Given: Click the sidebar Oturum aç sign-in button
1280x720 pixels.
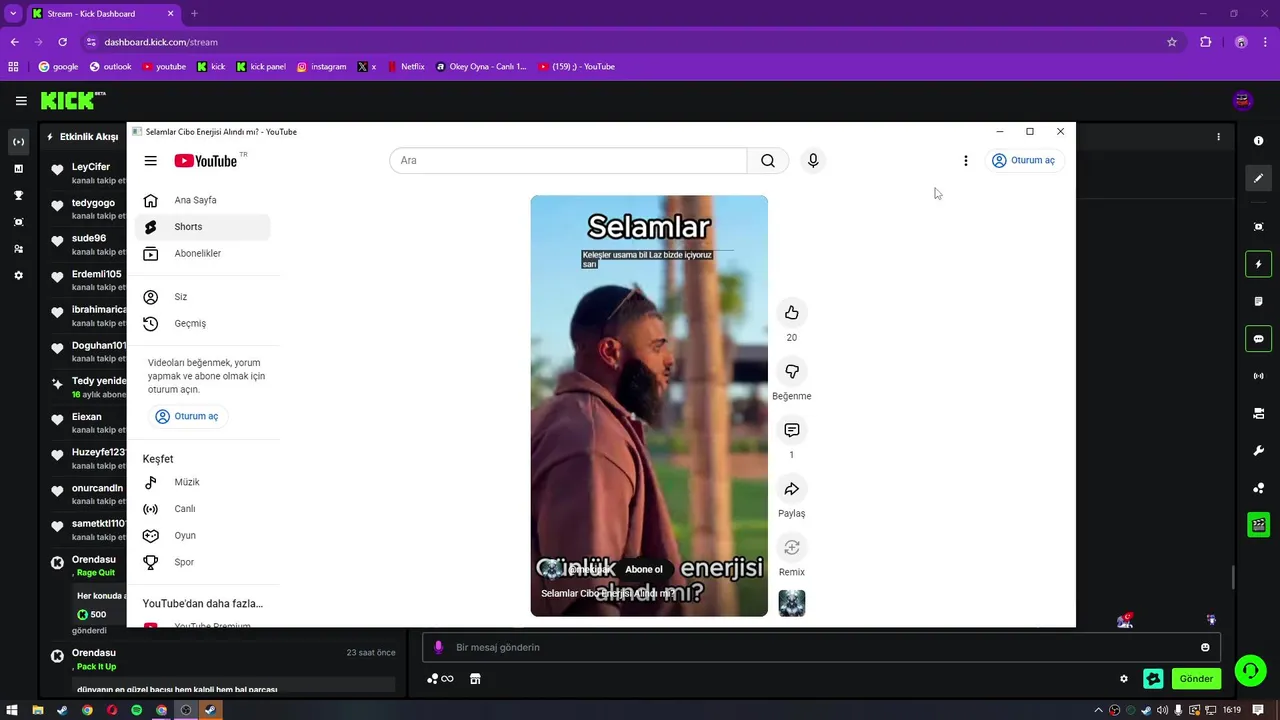Looking at the screenshot, I should coord(188,416).
